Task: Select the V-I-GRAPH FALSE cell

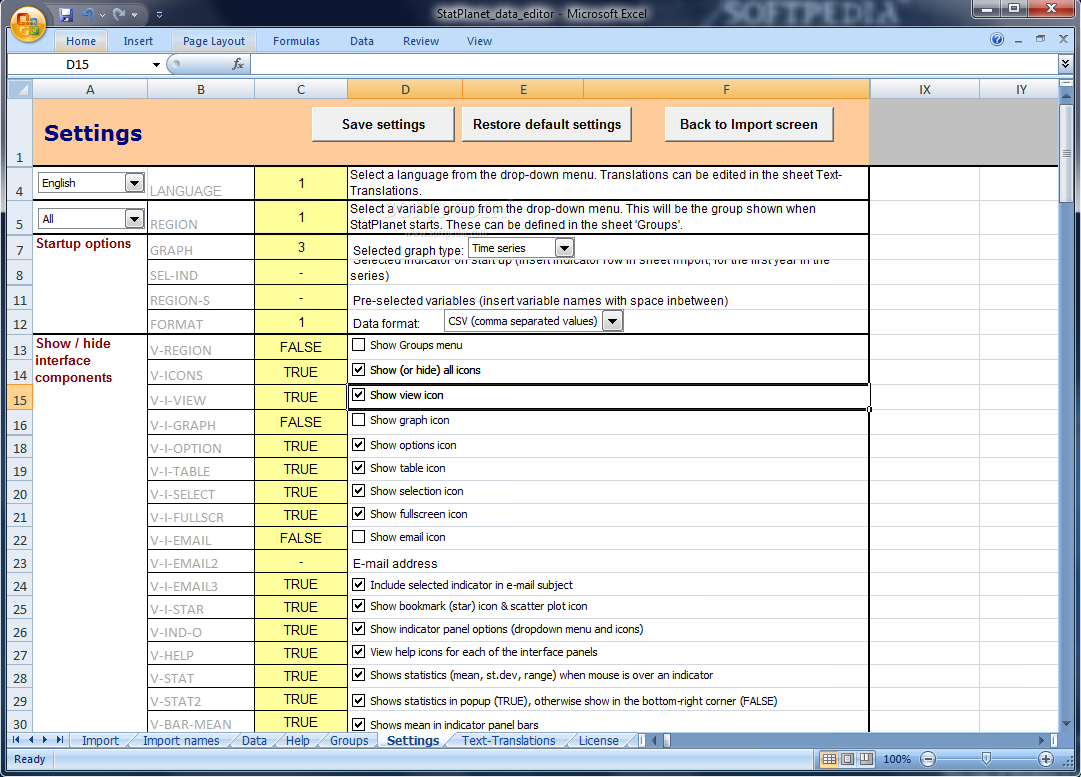Action: coord(301,422)
